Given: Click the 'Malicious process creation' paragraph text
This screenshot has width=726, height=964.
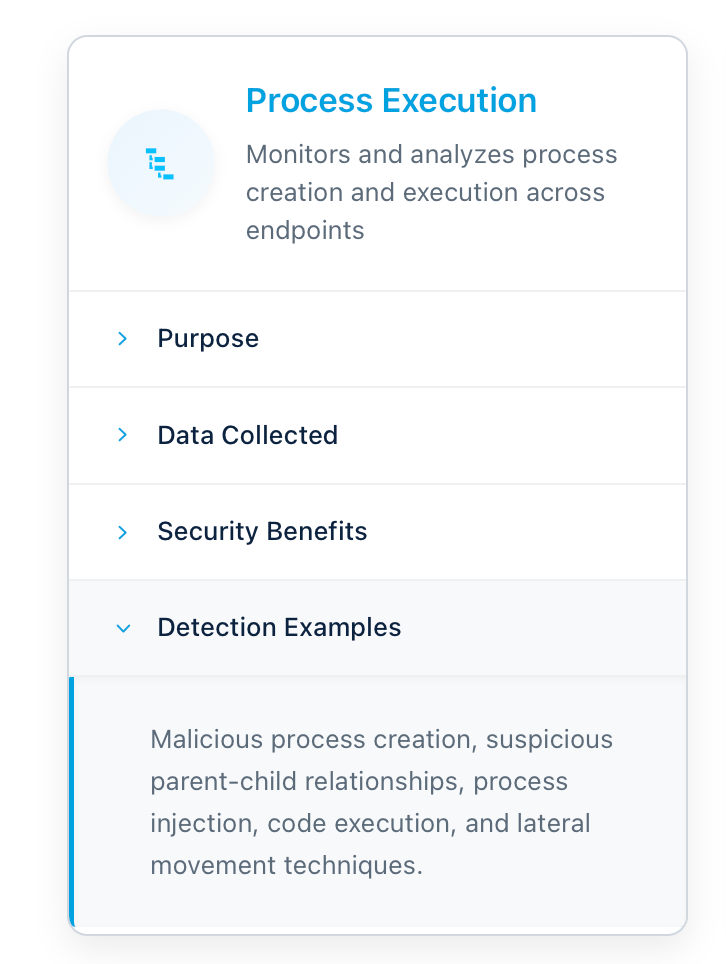Looking at the screenshot, I should (x=381, y=740).
